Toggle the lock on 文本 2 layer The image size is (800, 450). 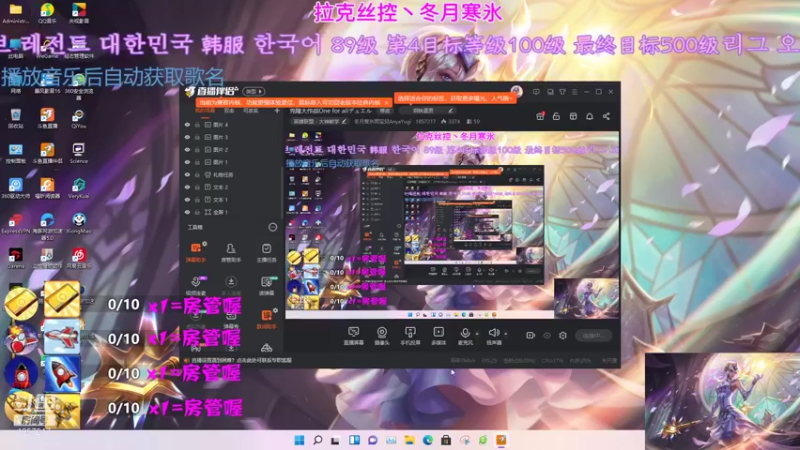pyautogui.click(x=197, y=187)
